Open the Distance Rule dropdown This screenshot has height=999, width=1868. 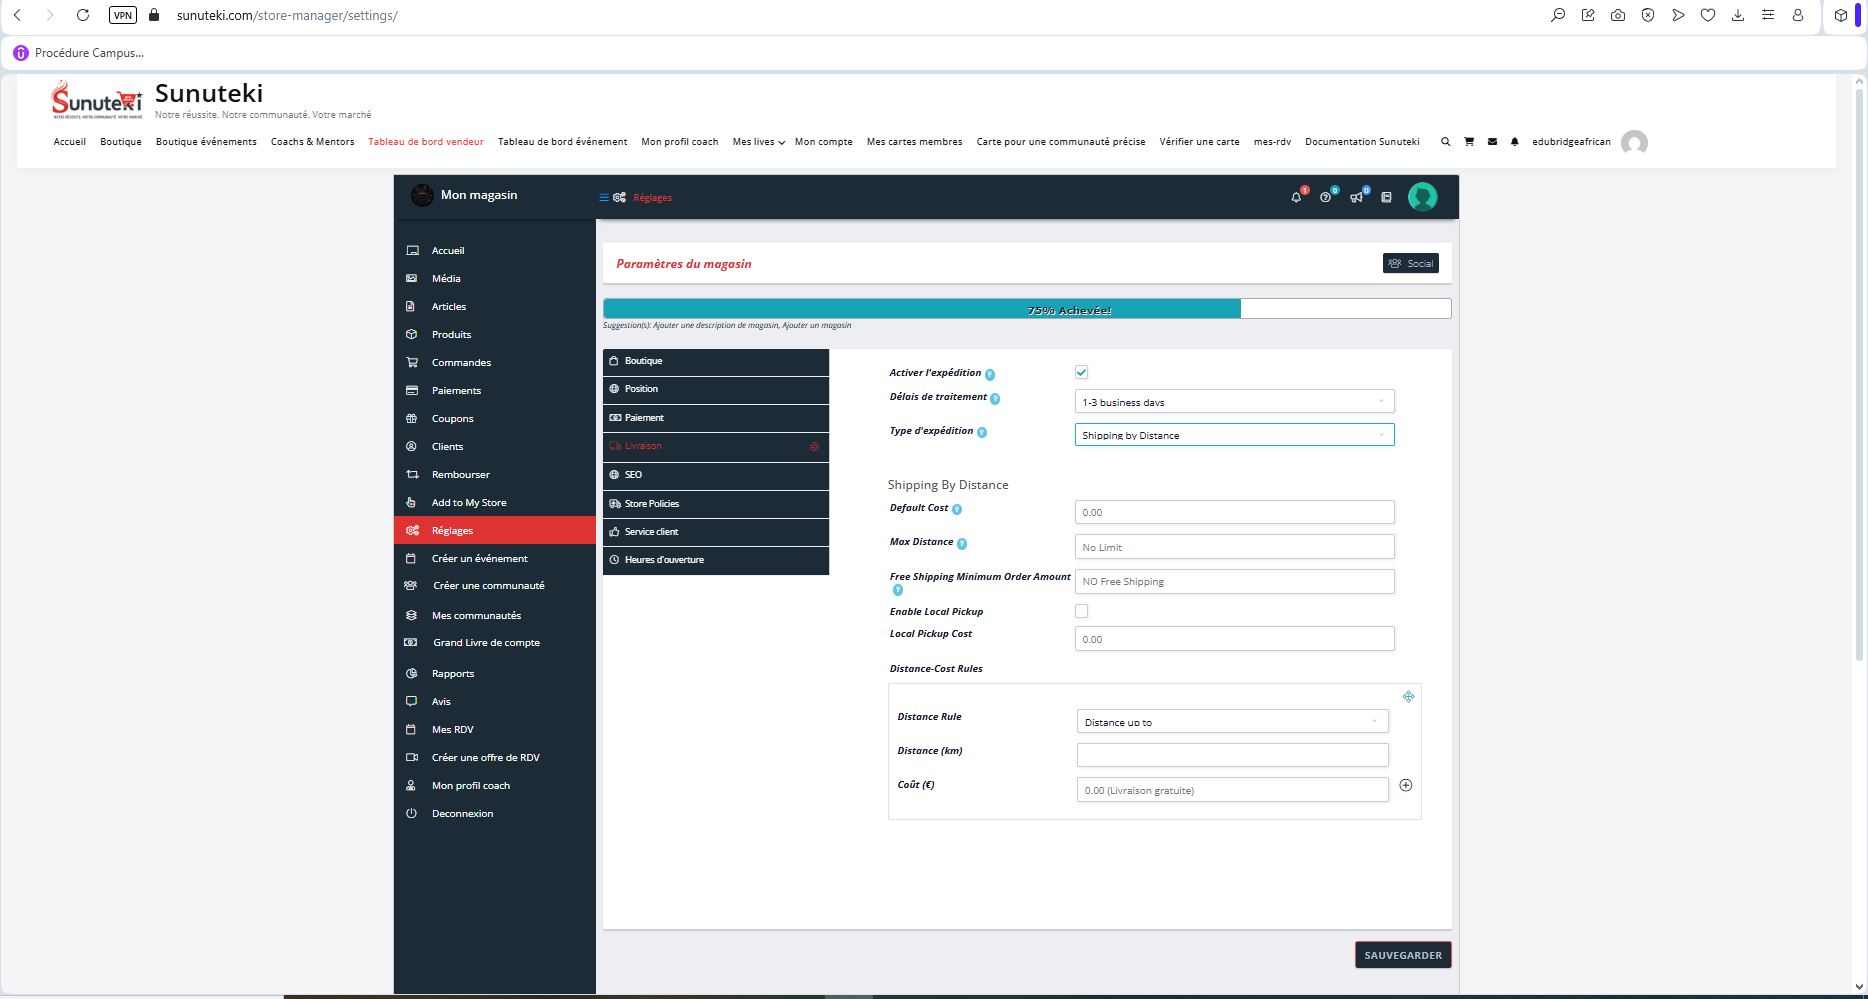point(1231,722)
